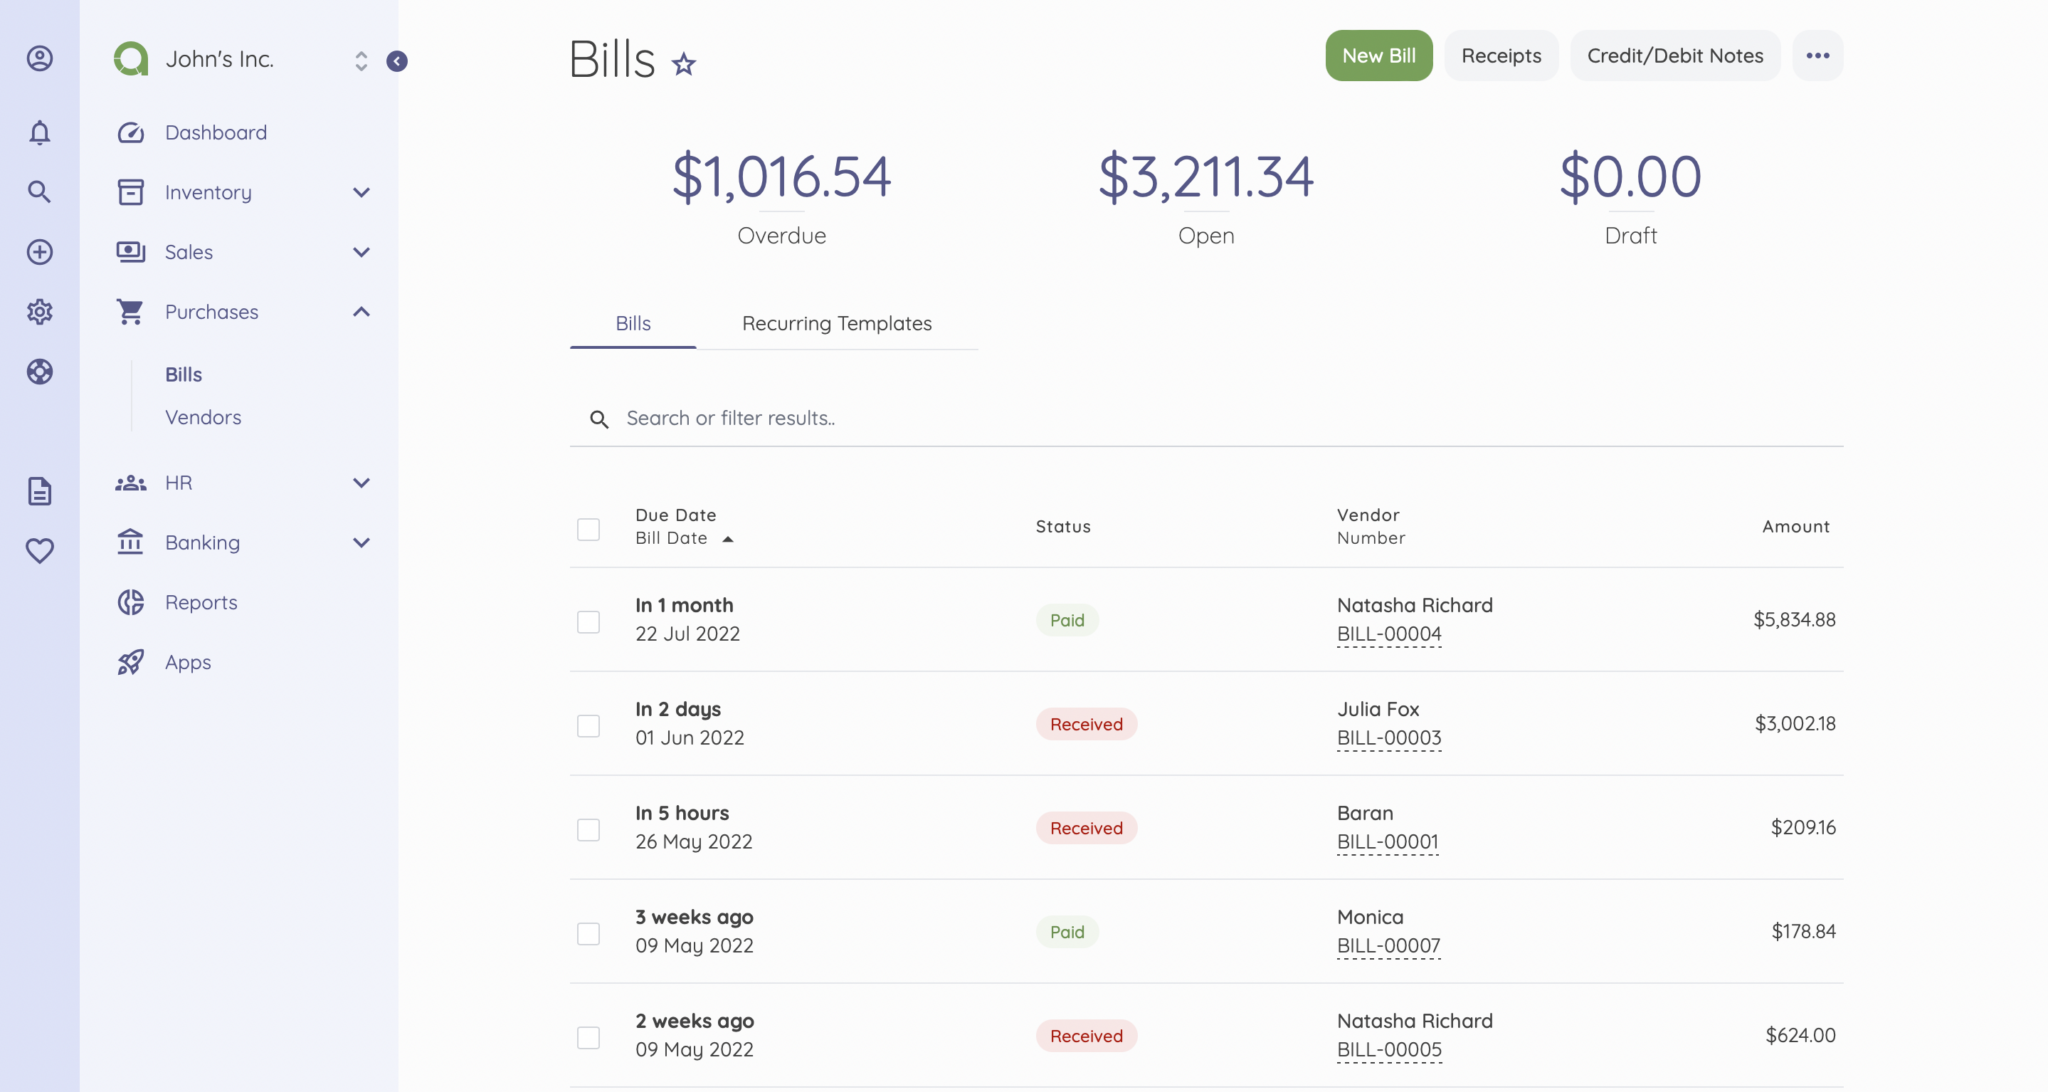2048x1092 pixels.
Task: Switch to the Recurring Templates tab
Action: pyautogui.click(x=836, y=323)
